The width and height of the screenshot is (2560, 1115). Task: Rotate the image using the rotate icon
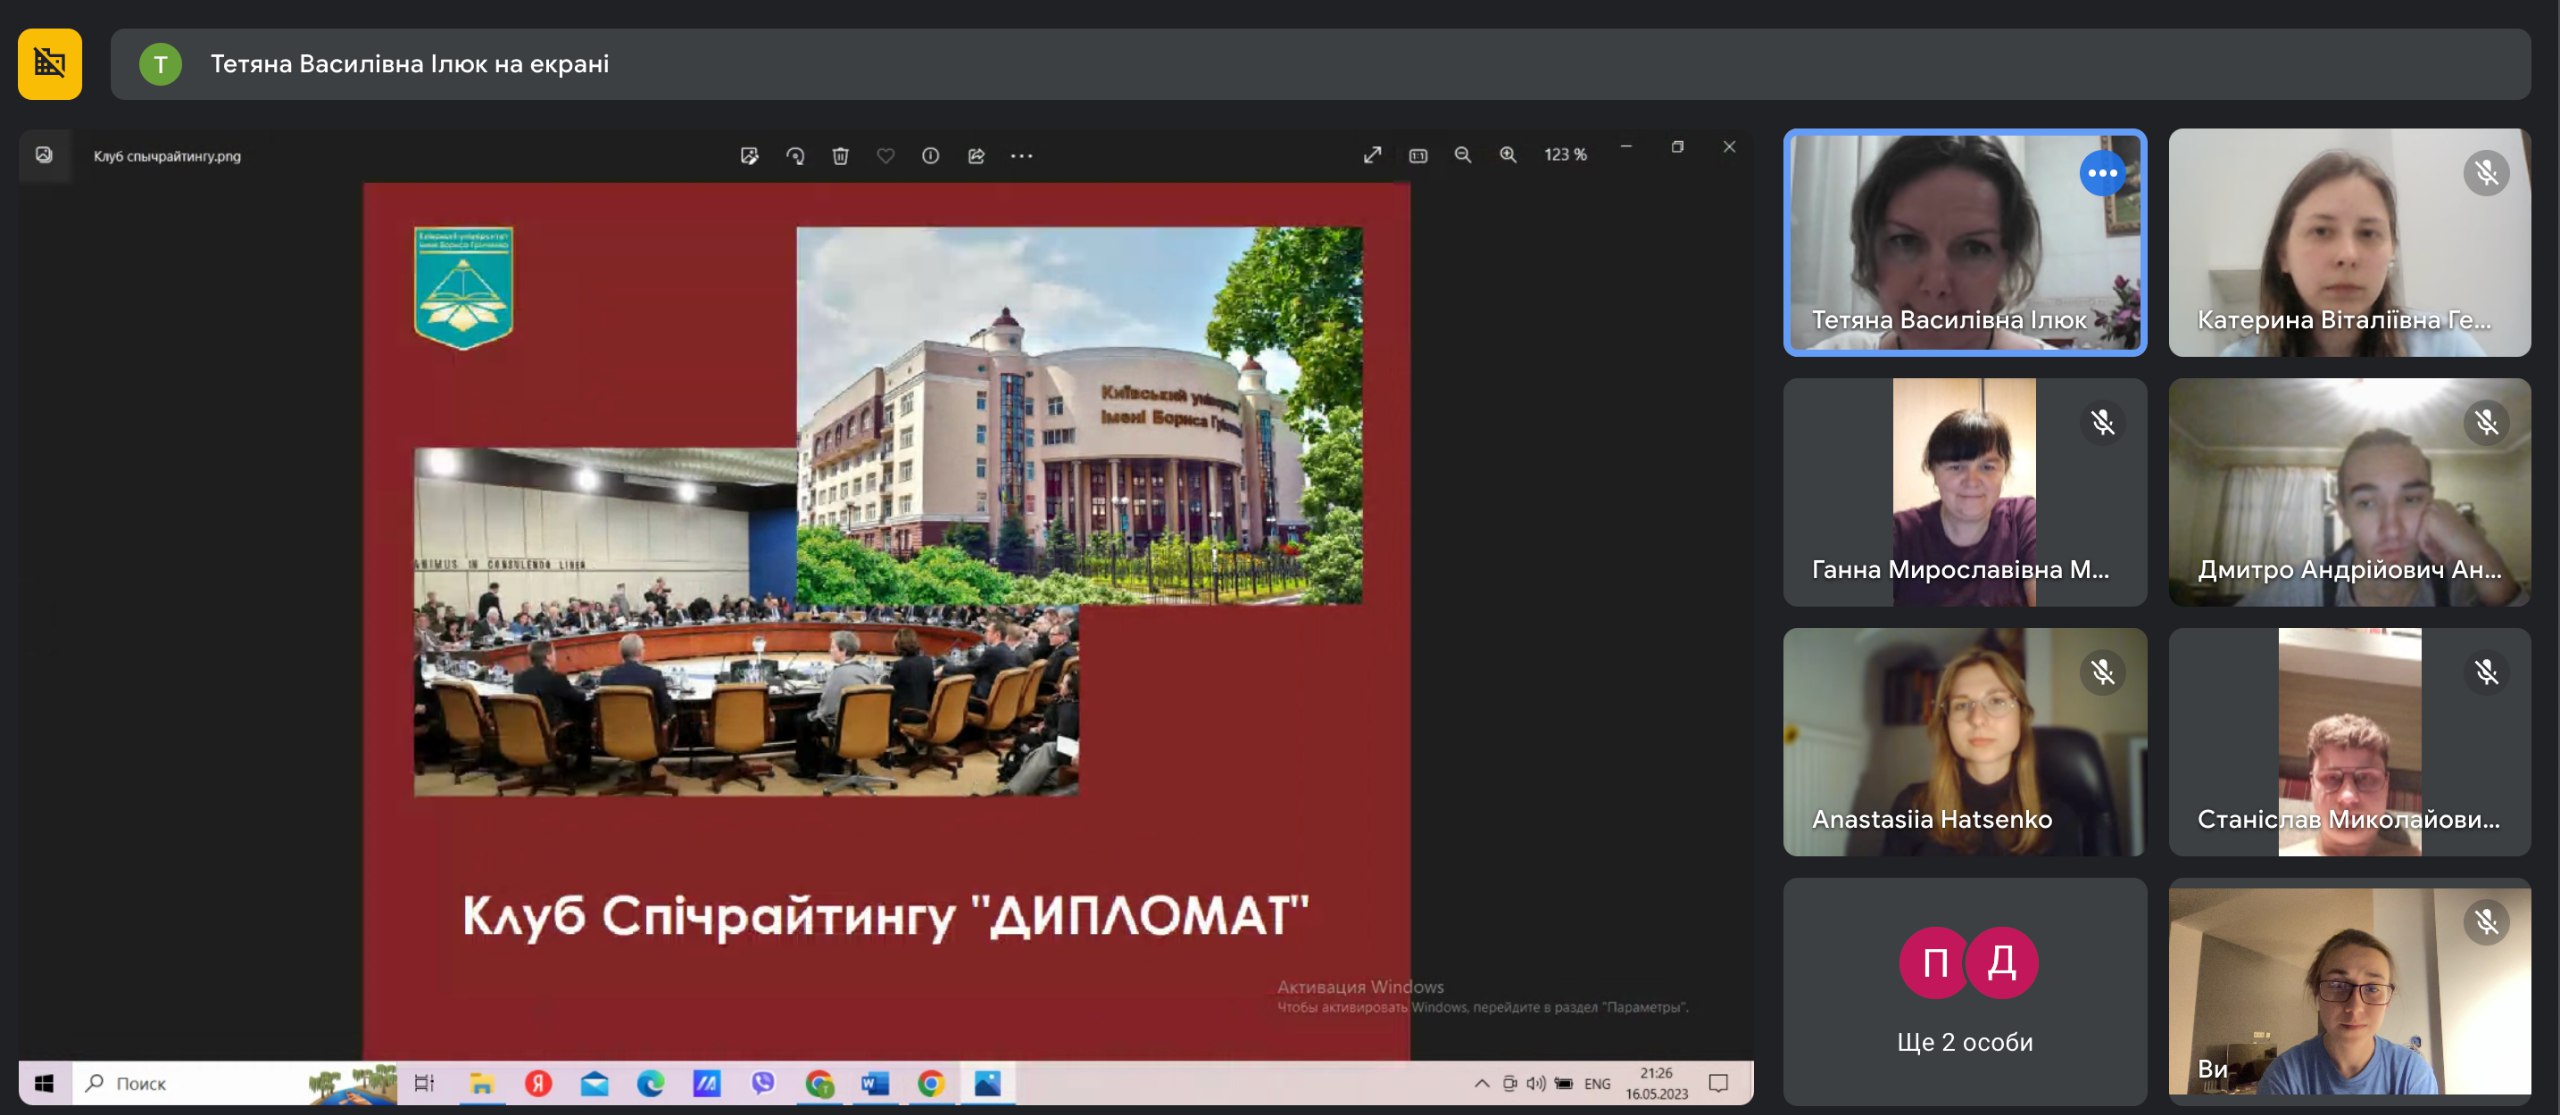point(795,156)
